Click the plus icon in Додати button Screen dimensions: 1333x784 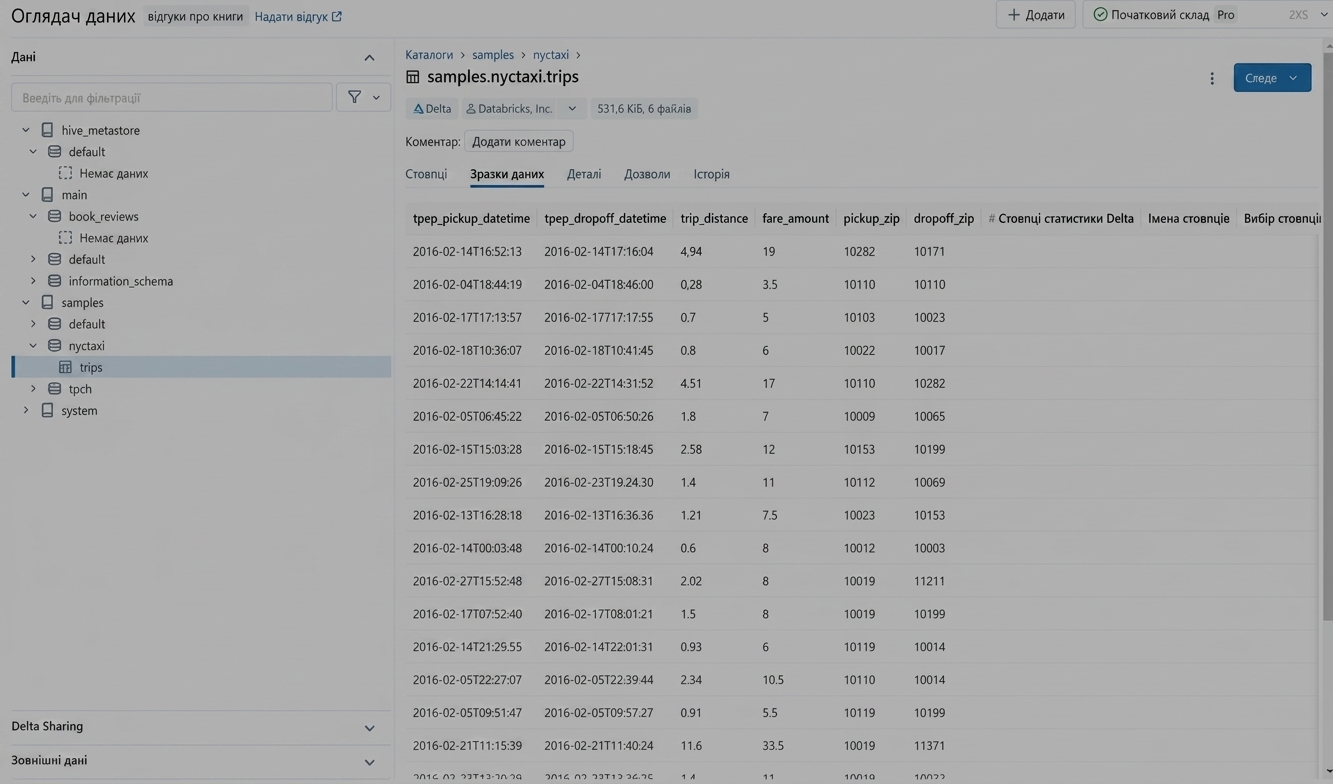[1014, 15]
